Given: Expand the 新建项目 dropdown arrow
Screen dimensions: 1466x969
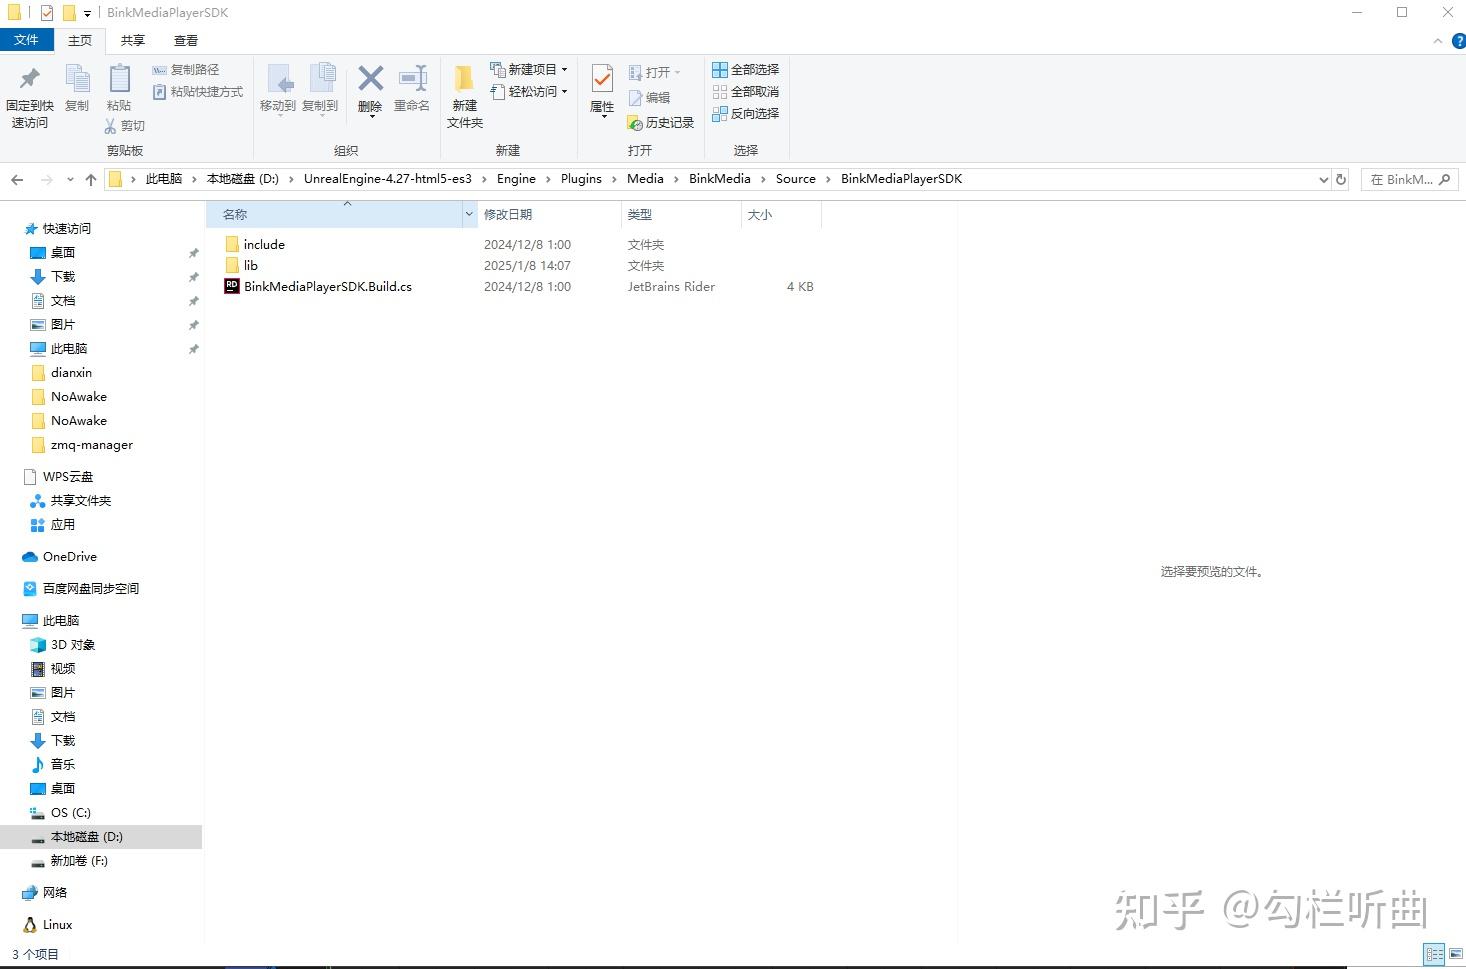Looking at the screenshot, I should (563, 69).
